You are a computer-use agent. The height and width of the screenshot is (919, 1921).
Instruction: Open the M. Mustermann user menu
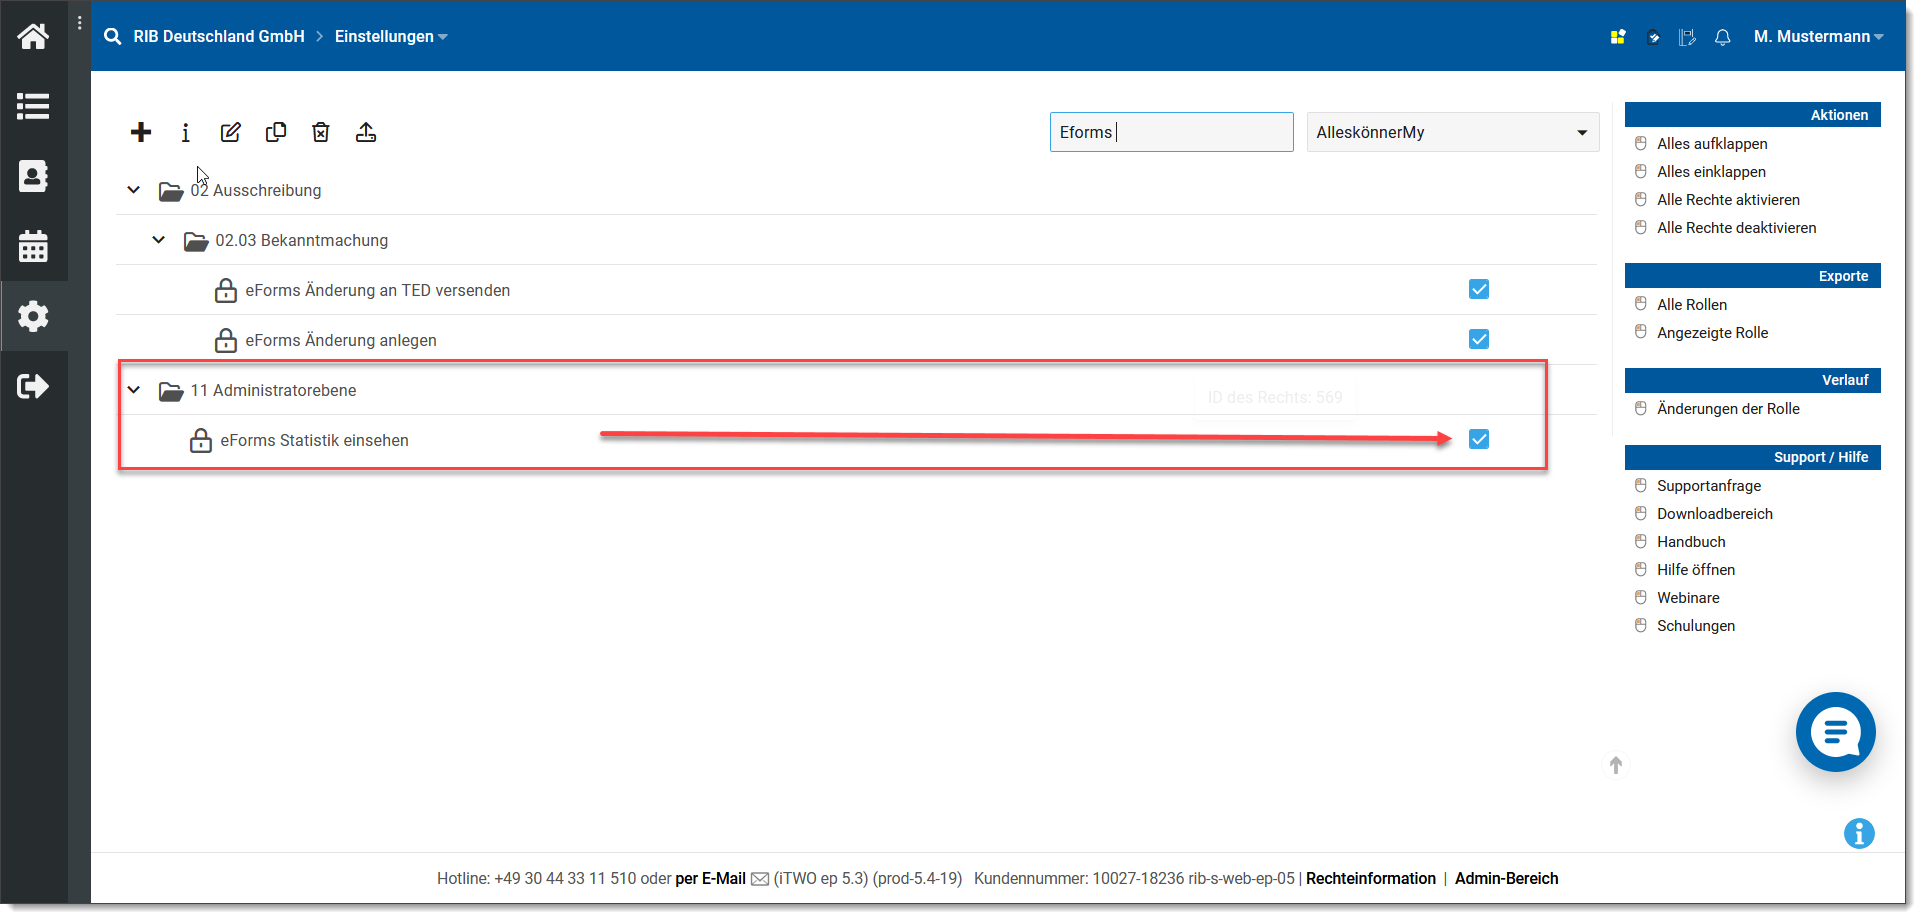click(1818, 36)
